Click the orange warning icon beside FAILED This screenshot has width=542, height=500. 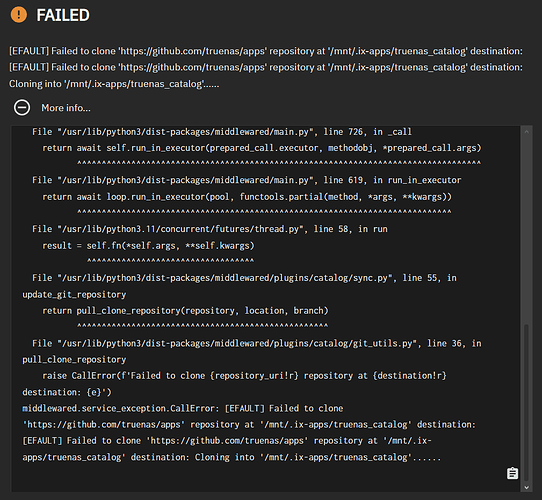(x=19, y=15)
